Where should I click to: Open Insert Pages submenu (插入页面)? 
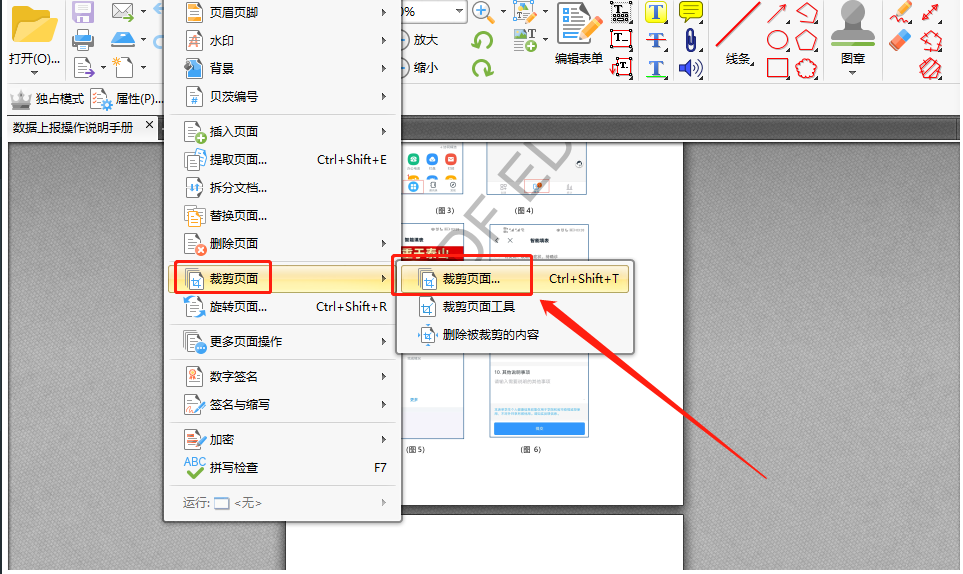285,131
